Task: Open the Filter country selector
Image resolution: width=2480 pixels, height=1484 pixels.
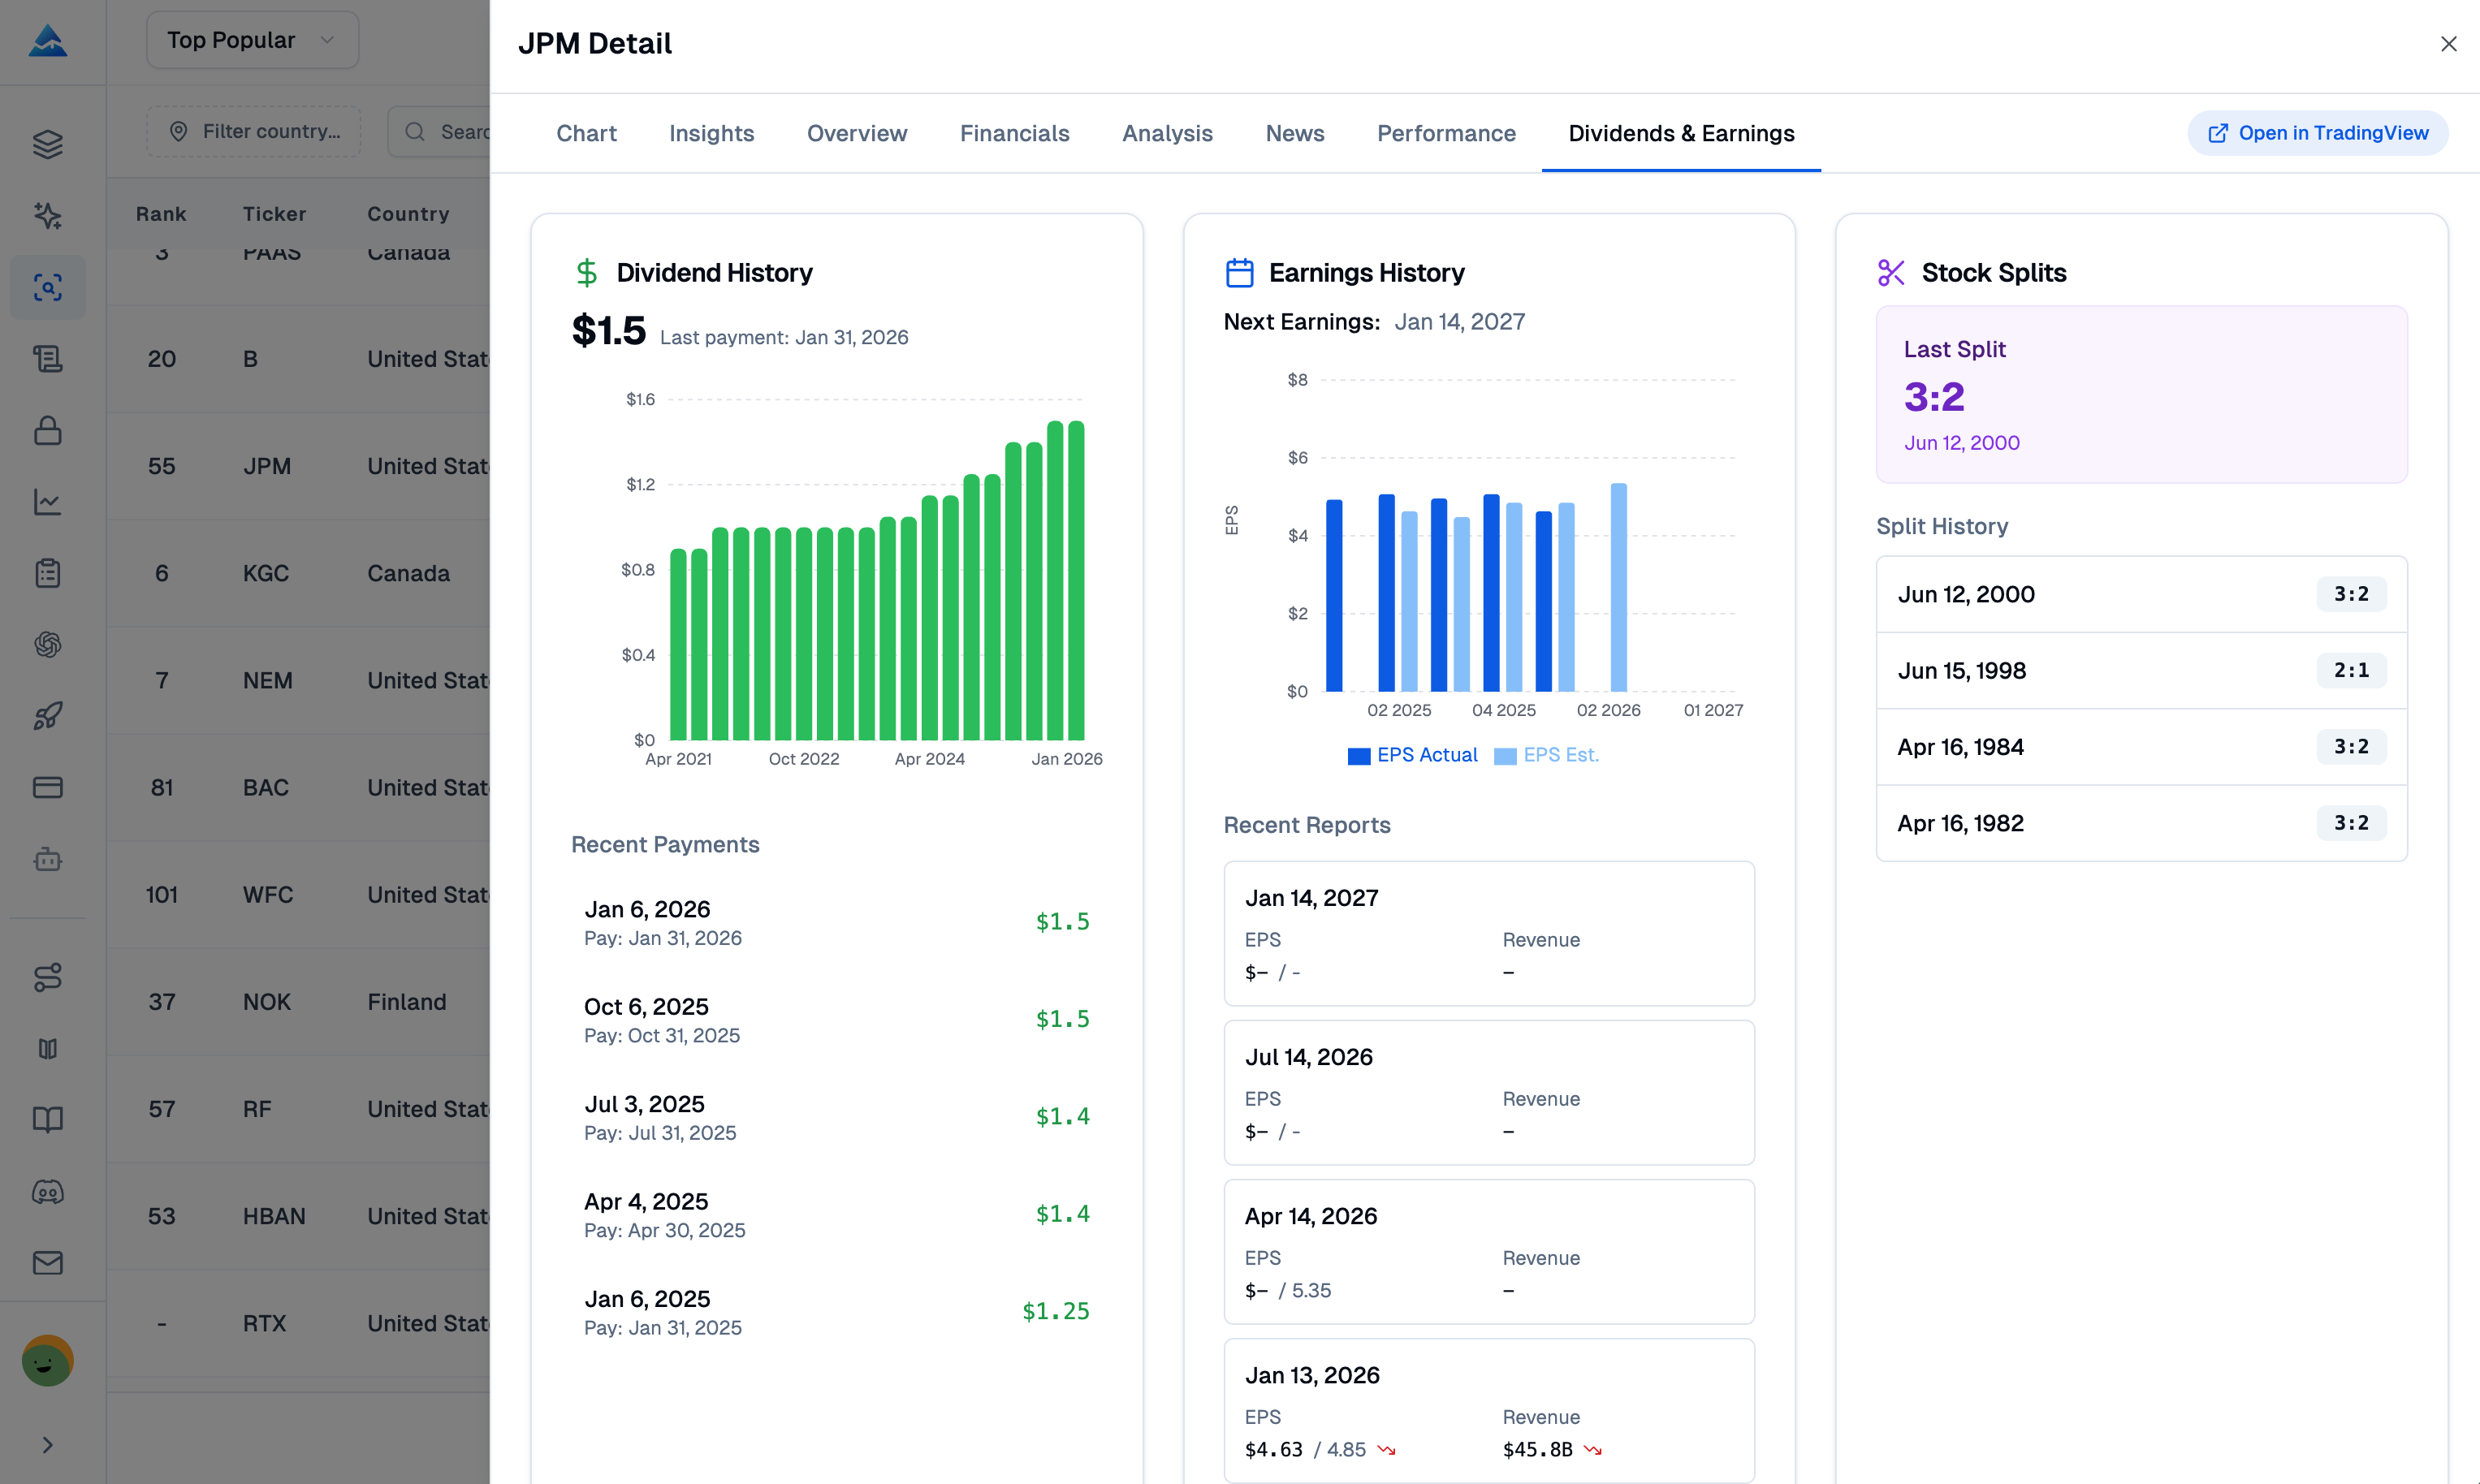Action: coord(254,132)
